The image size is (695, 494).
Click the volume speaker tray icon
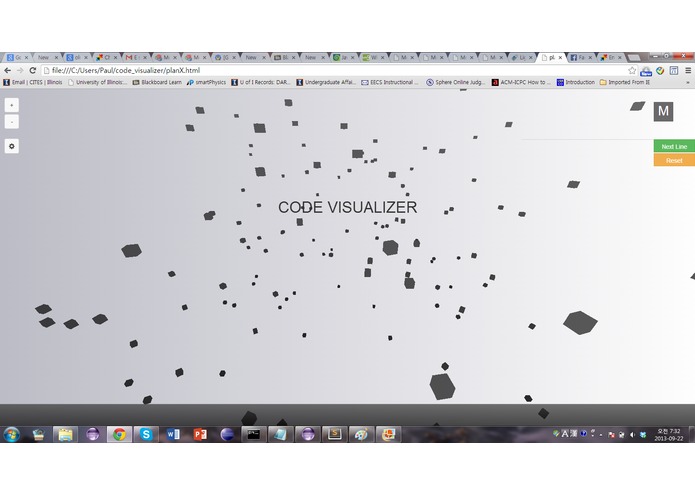tap(633, 435)
